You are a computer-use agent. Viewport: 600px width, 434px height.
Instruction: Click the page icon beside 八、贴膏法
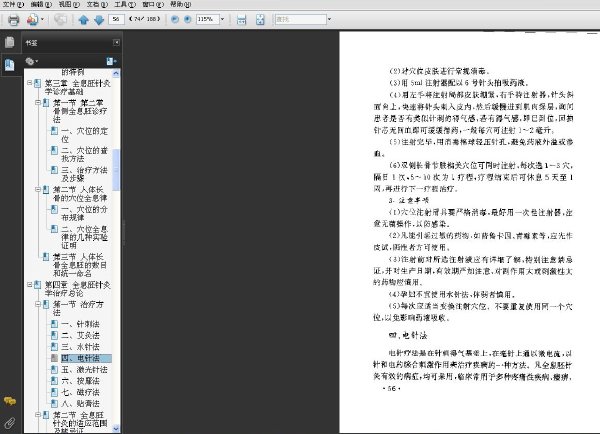tap(54, 403)
